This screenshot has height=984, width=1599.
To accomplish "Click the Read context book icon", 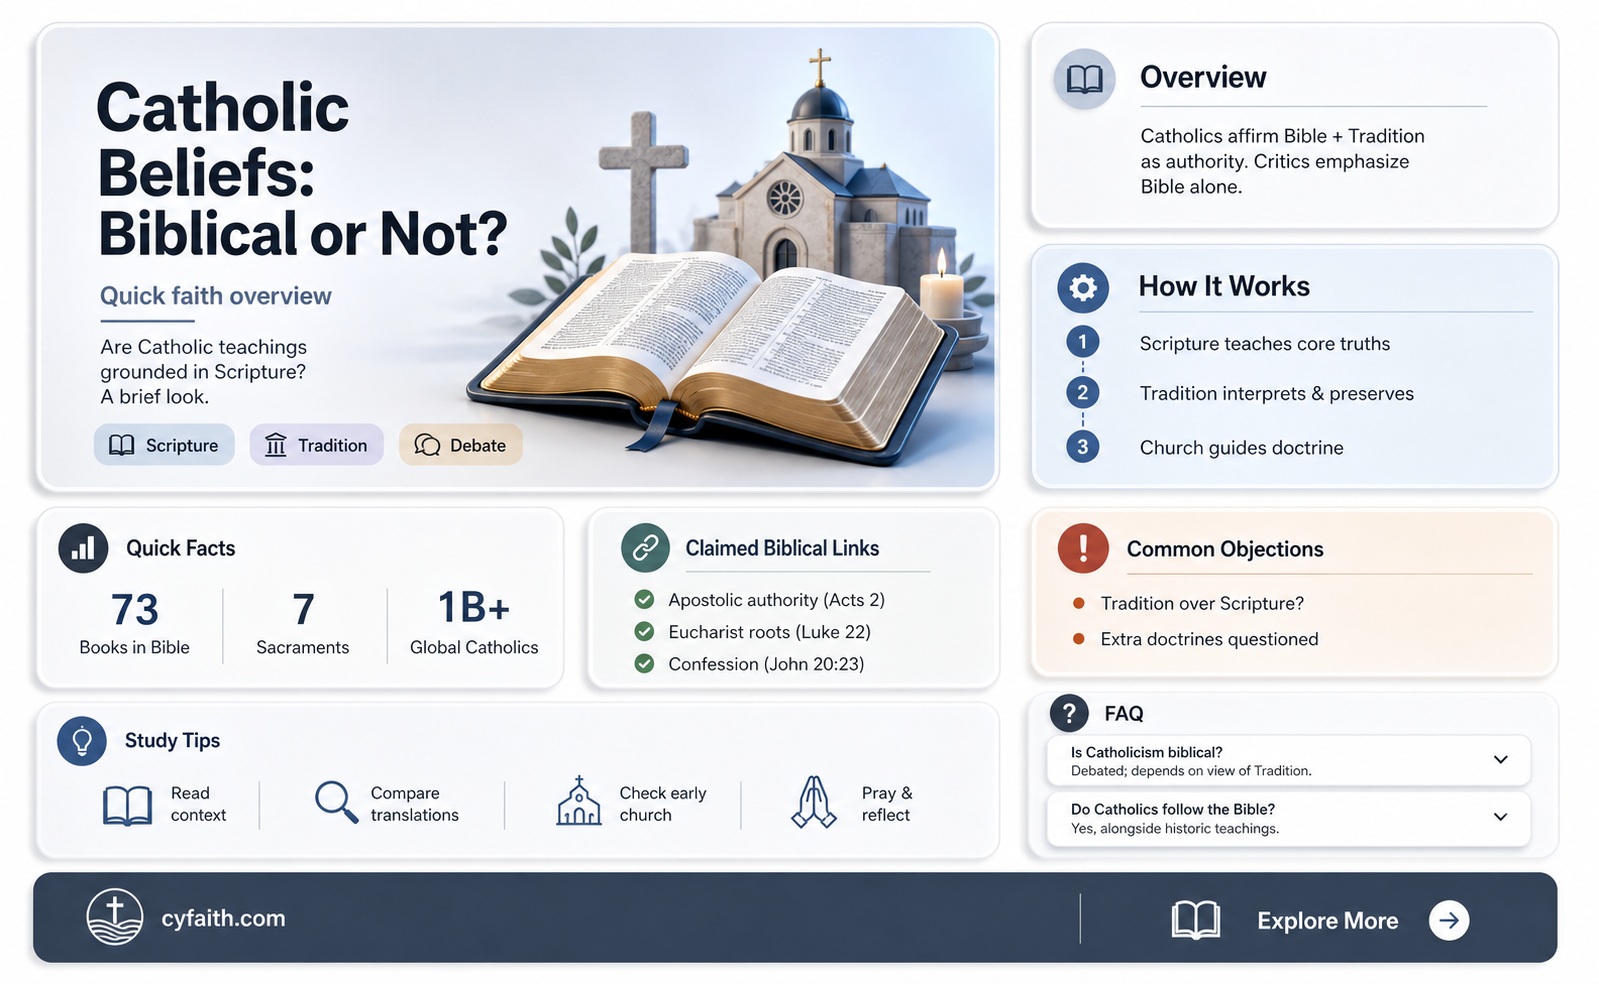I will [x=128, y=805].
